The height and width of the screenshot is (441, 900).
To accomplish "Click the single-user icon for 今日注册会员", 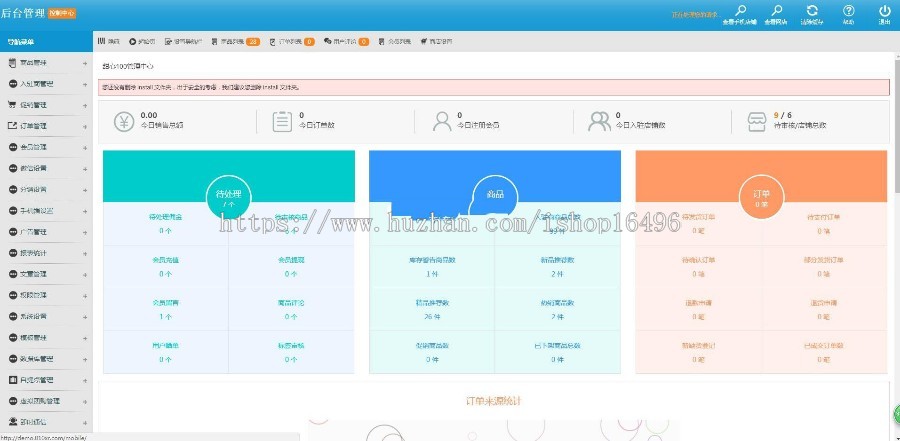I will 442,122.
